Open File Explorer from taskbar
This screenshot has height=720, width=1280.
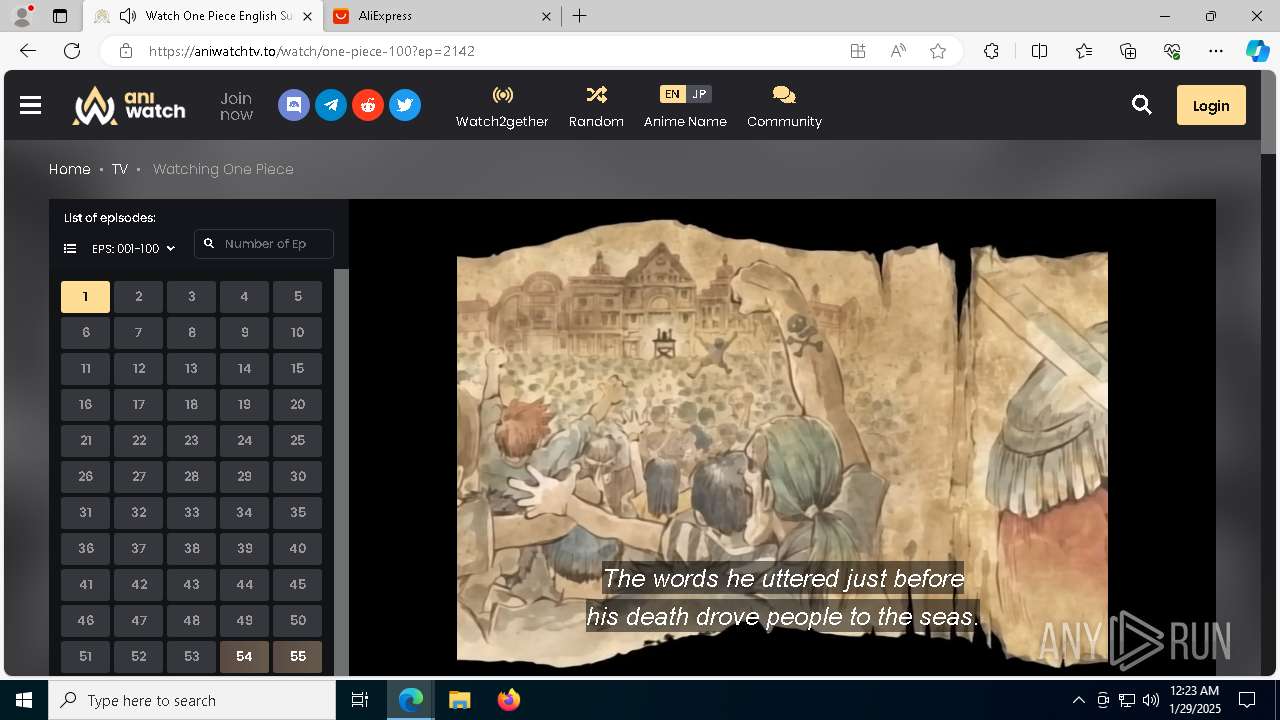[x=459, y=700]
